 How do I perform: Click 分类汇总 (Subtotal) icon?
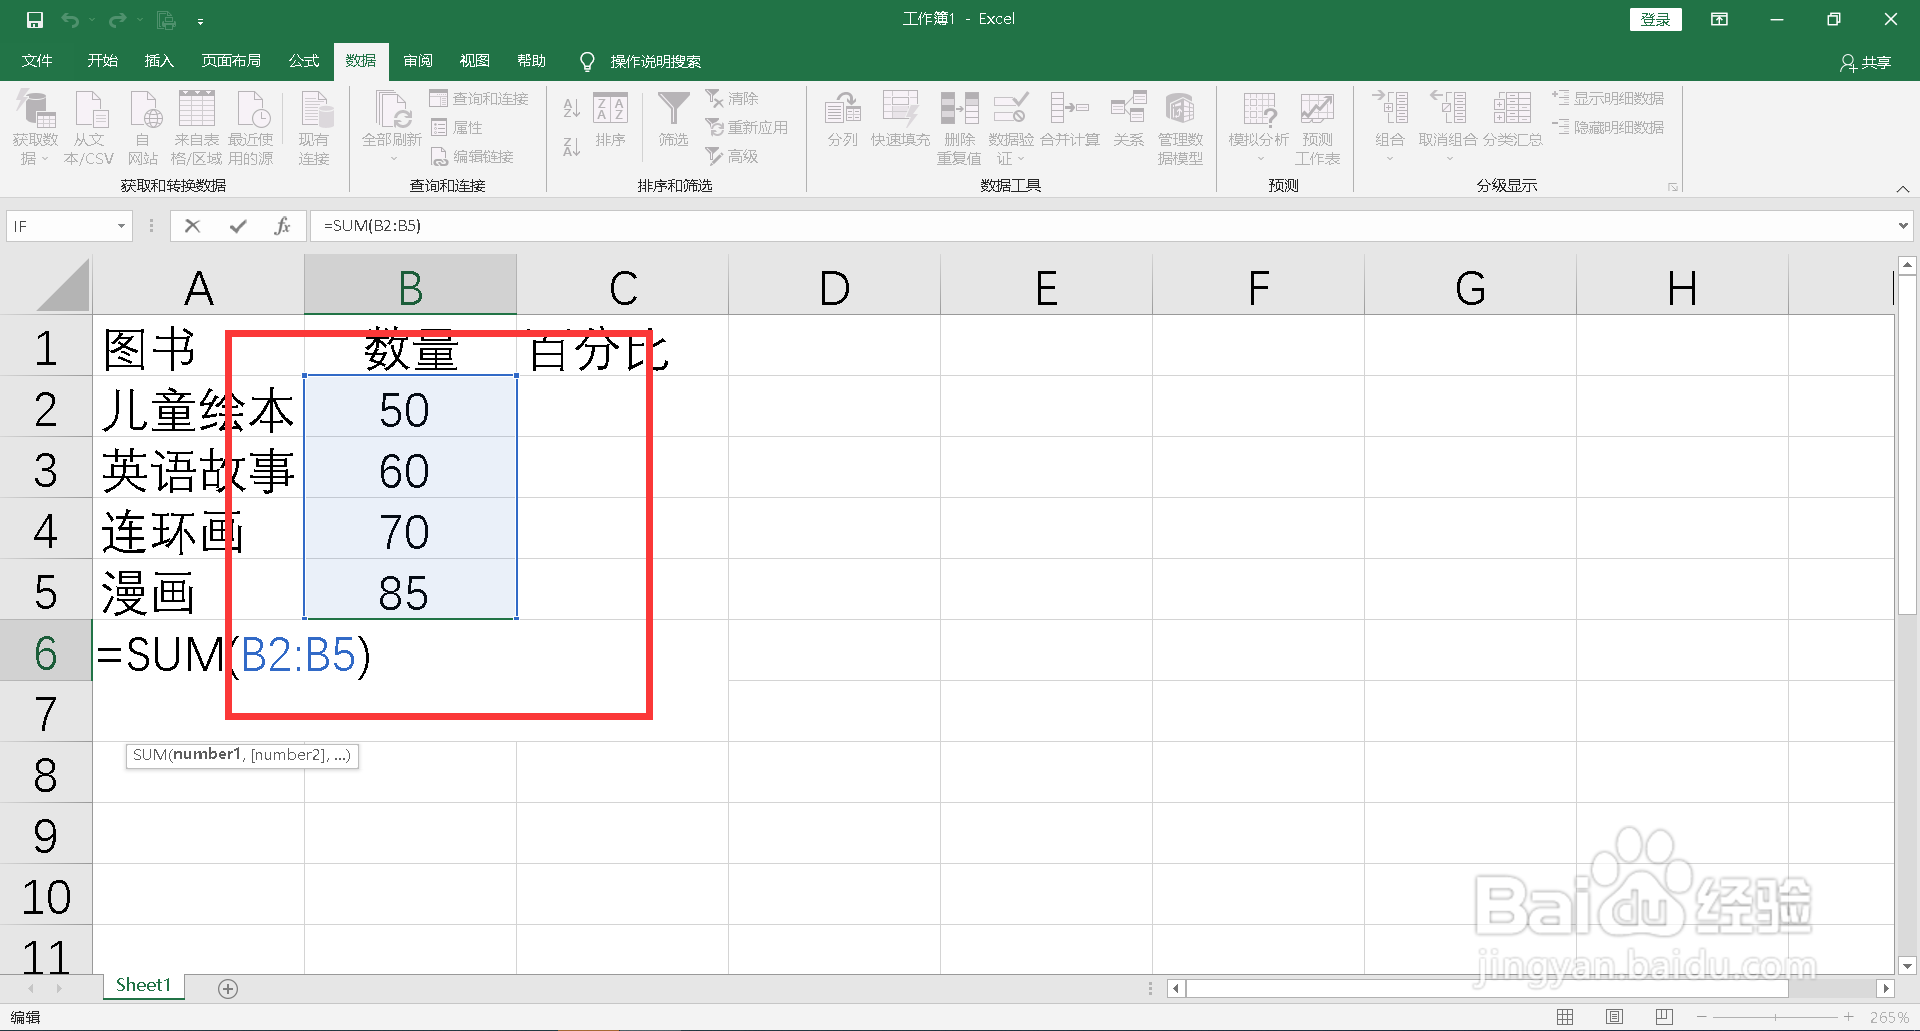(1512, 108)
